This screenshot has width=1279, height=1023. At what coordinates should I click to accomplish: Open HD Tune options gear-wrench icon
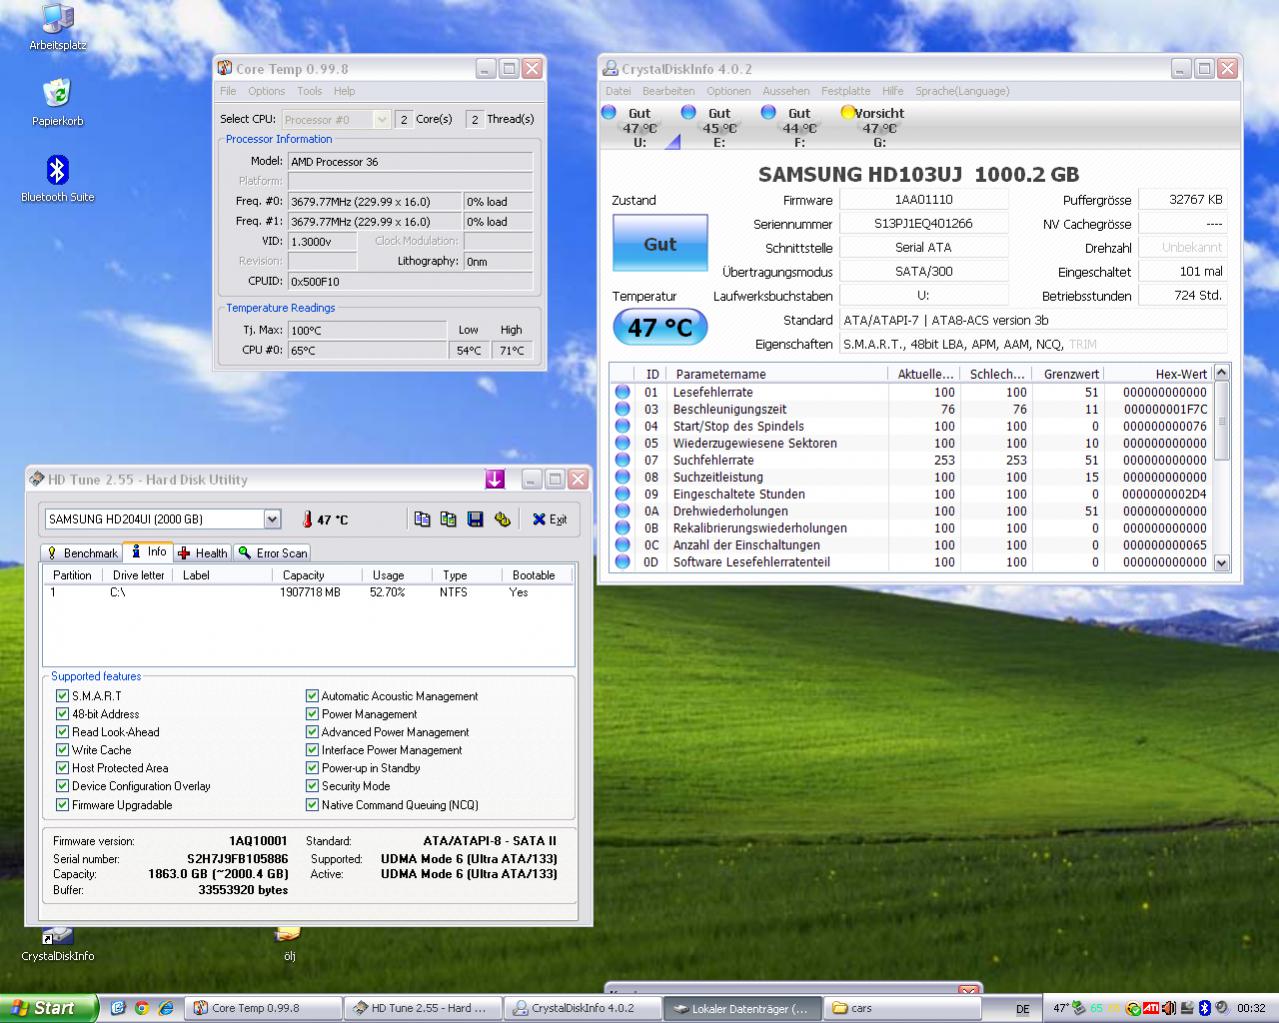(x=502, y=519)
